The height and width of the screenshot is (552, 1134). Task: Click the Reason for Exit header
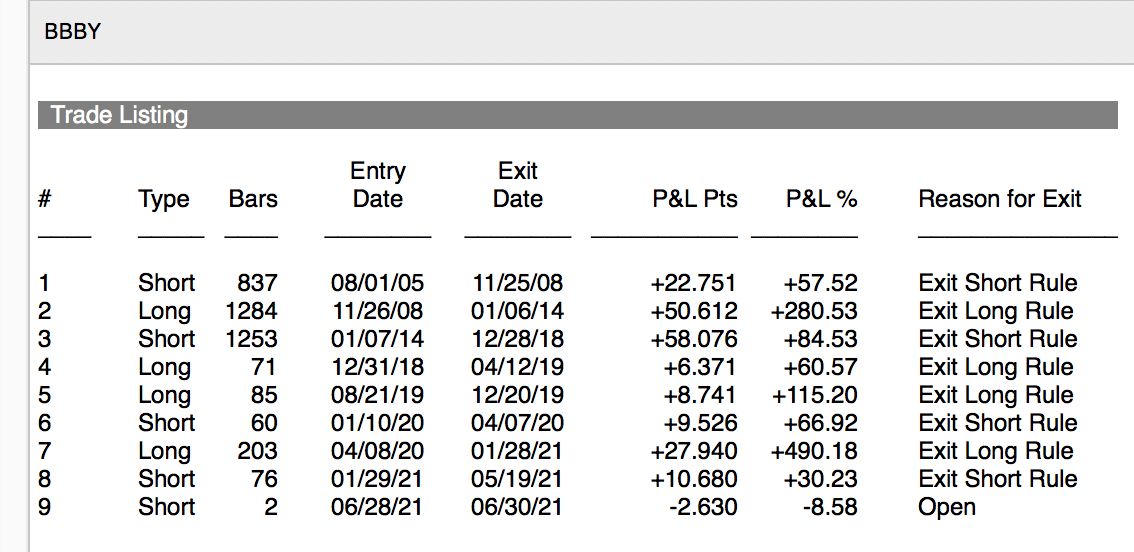tap(999, 199)
